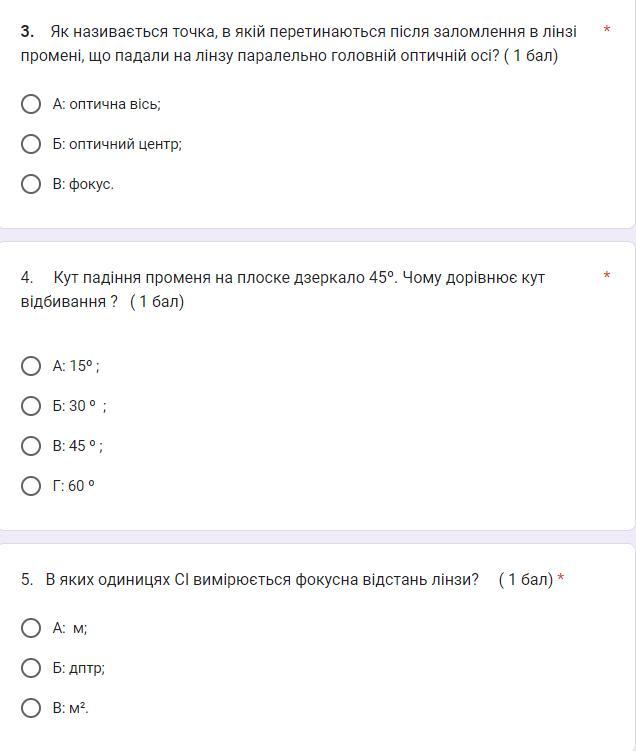Select the 'А: 15º' radio button
636x751 pixels.
click(31, 366)
